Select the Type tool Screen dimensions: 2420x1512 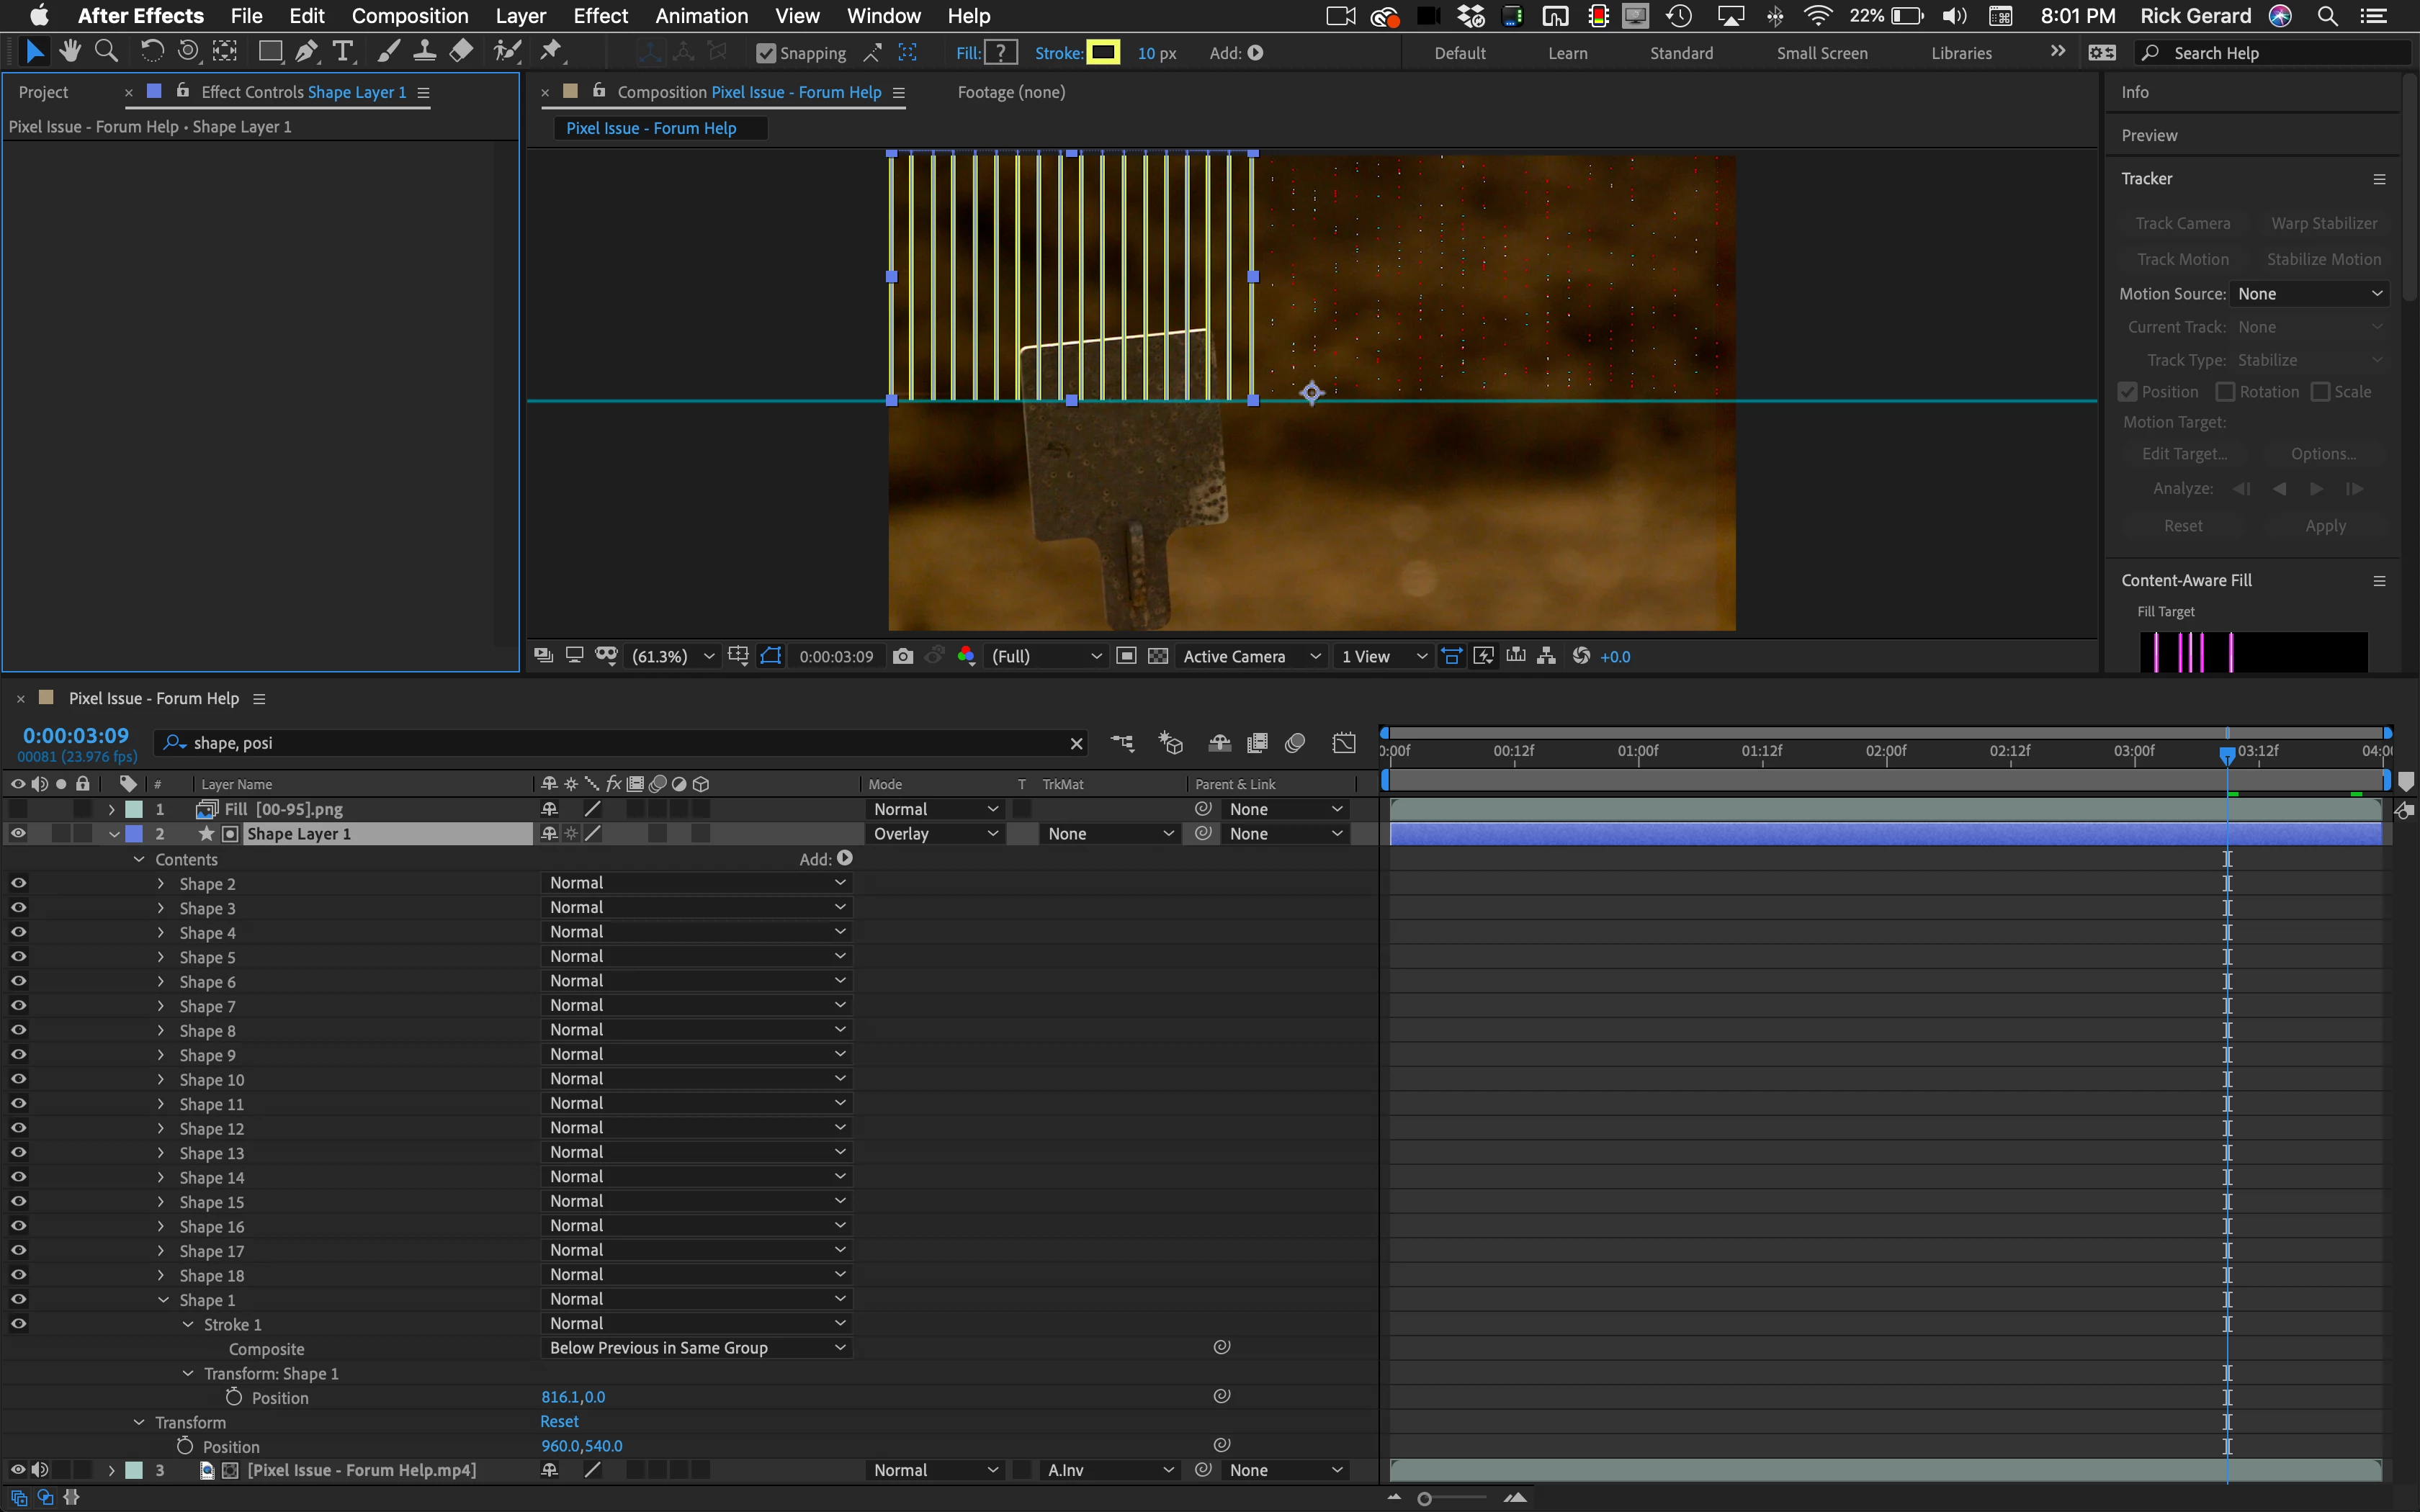tap(343, 52)
